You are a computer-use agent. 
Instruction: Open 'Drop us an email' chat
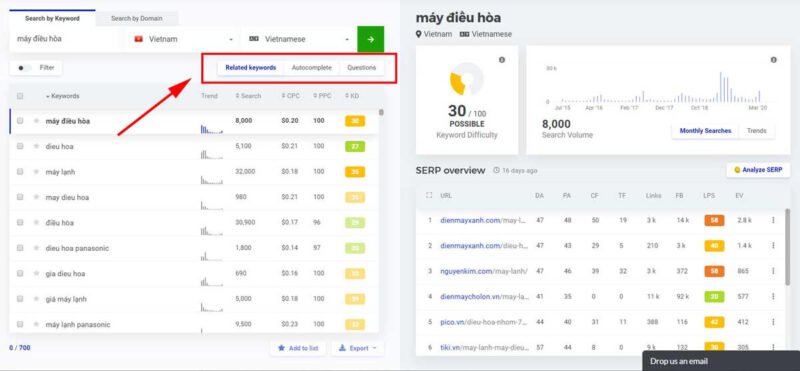720,361
